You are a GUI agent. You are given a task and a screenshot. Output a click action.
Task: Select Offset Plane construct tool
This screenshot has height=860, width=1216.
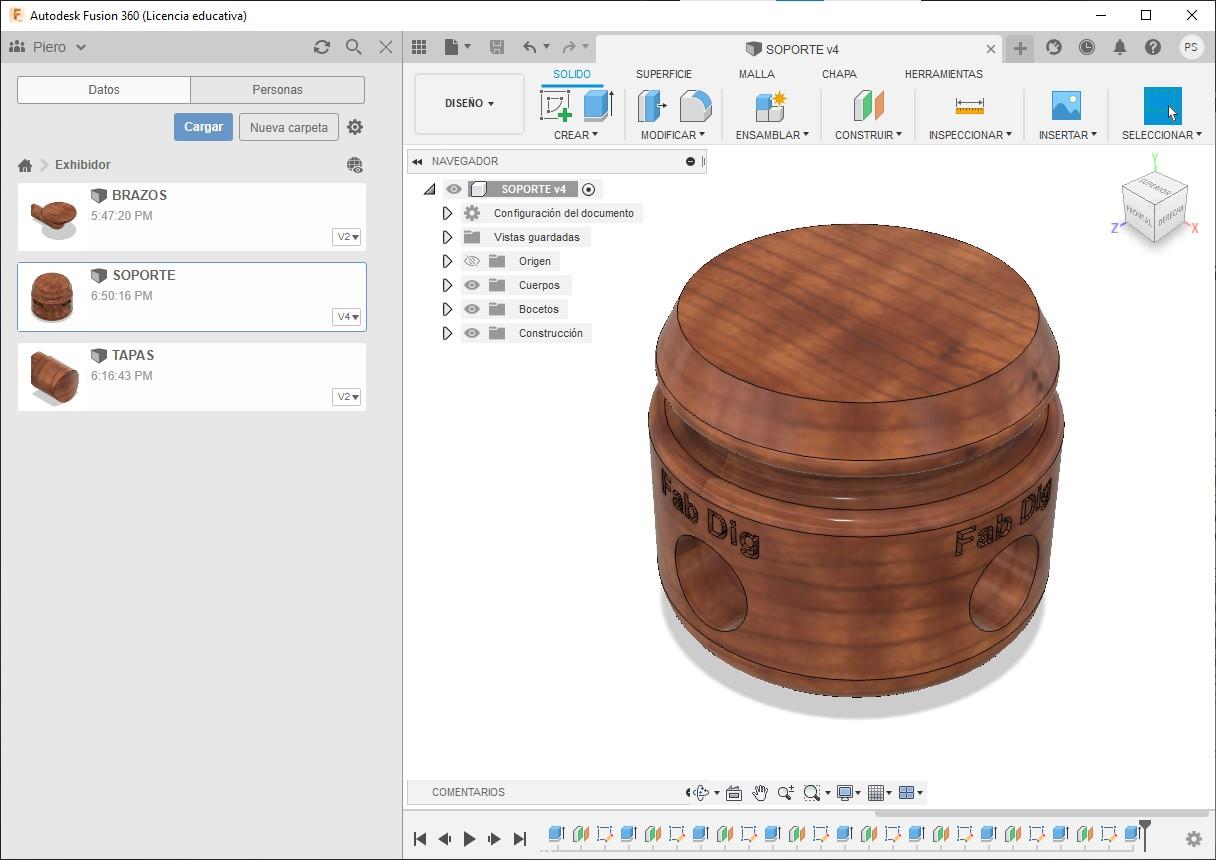[868, 105]
